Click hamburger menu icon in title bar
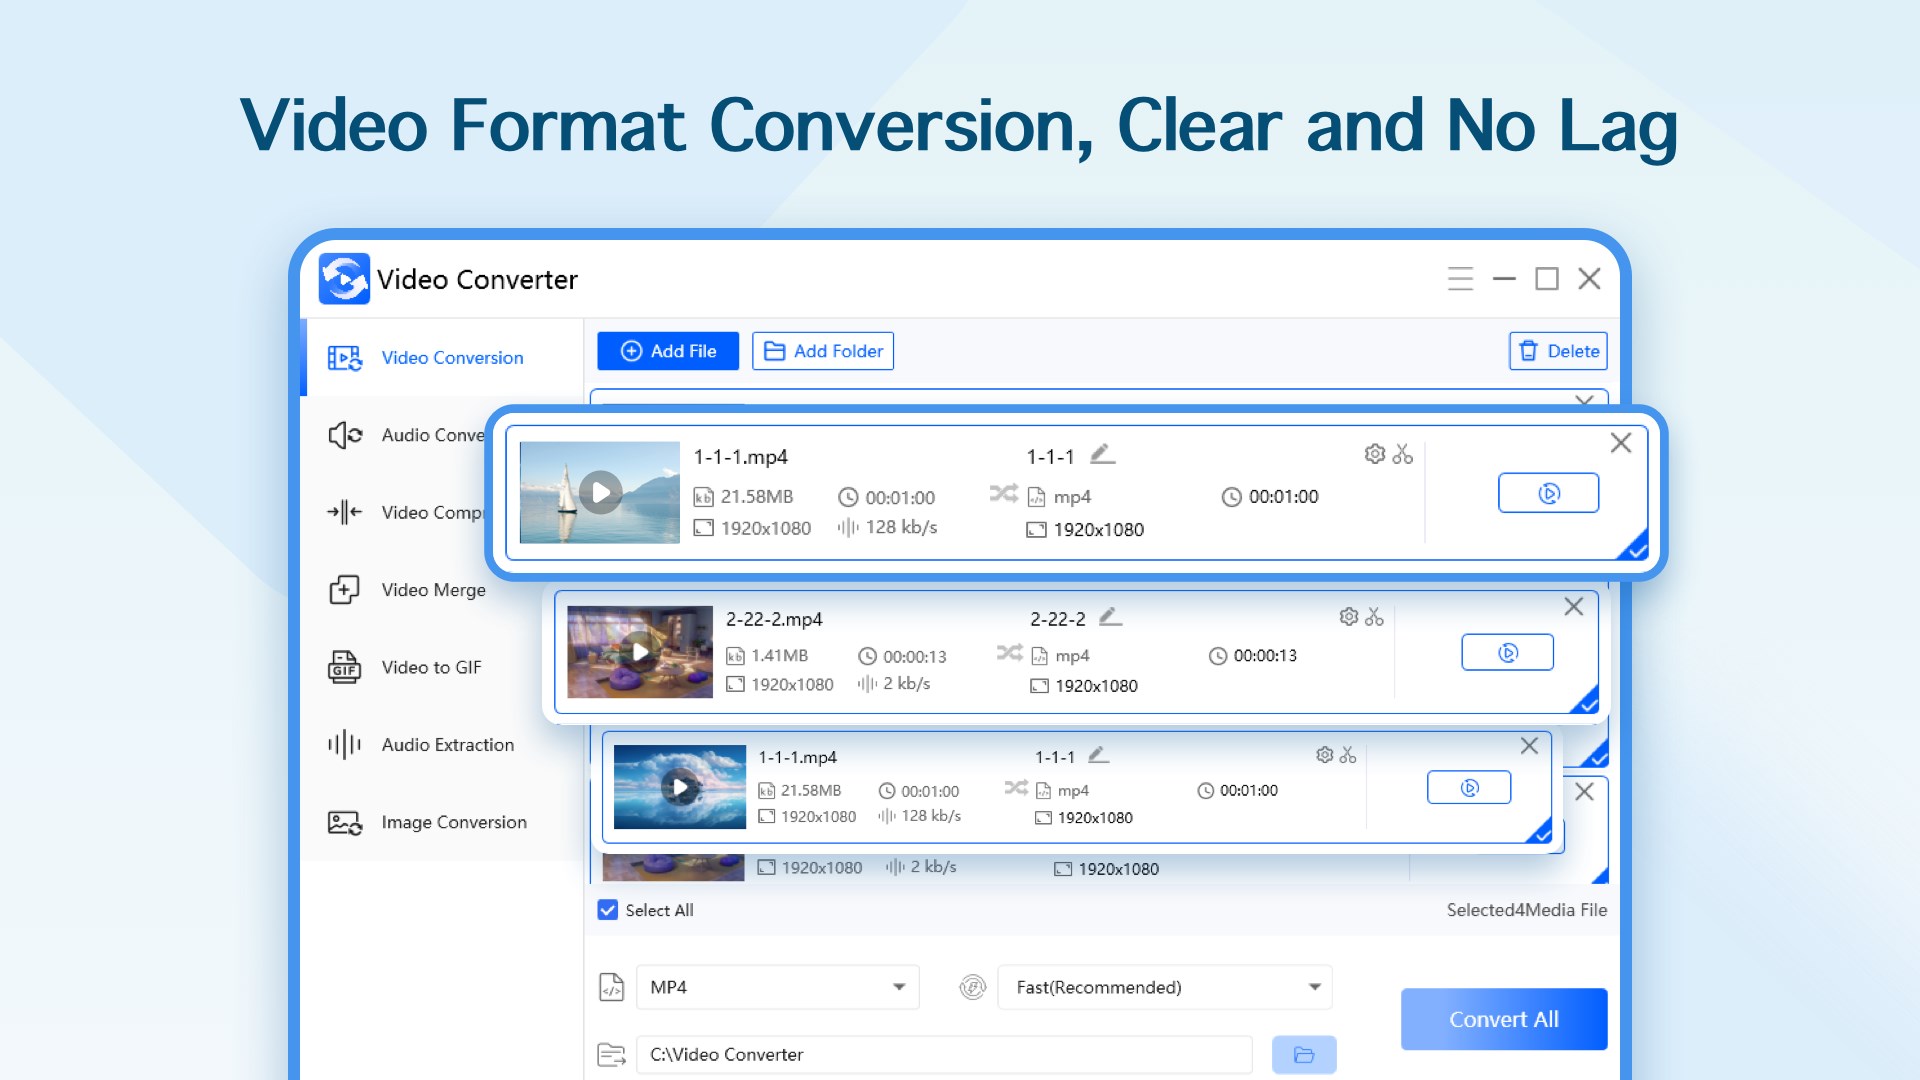Viewport: 1920px width, 1080px height. click(x=1460, y=279)
